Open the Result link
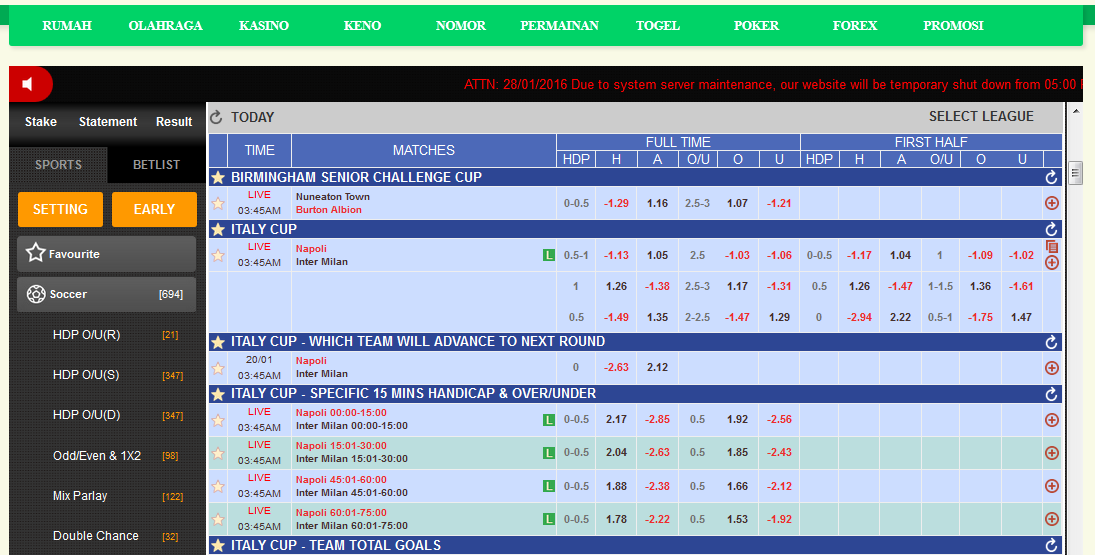 [x=174, y=121]
